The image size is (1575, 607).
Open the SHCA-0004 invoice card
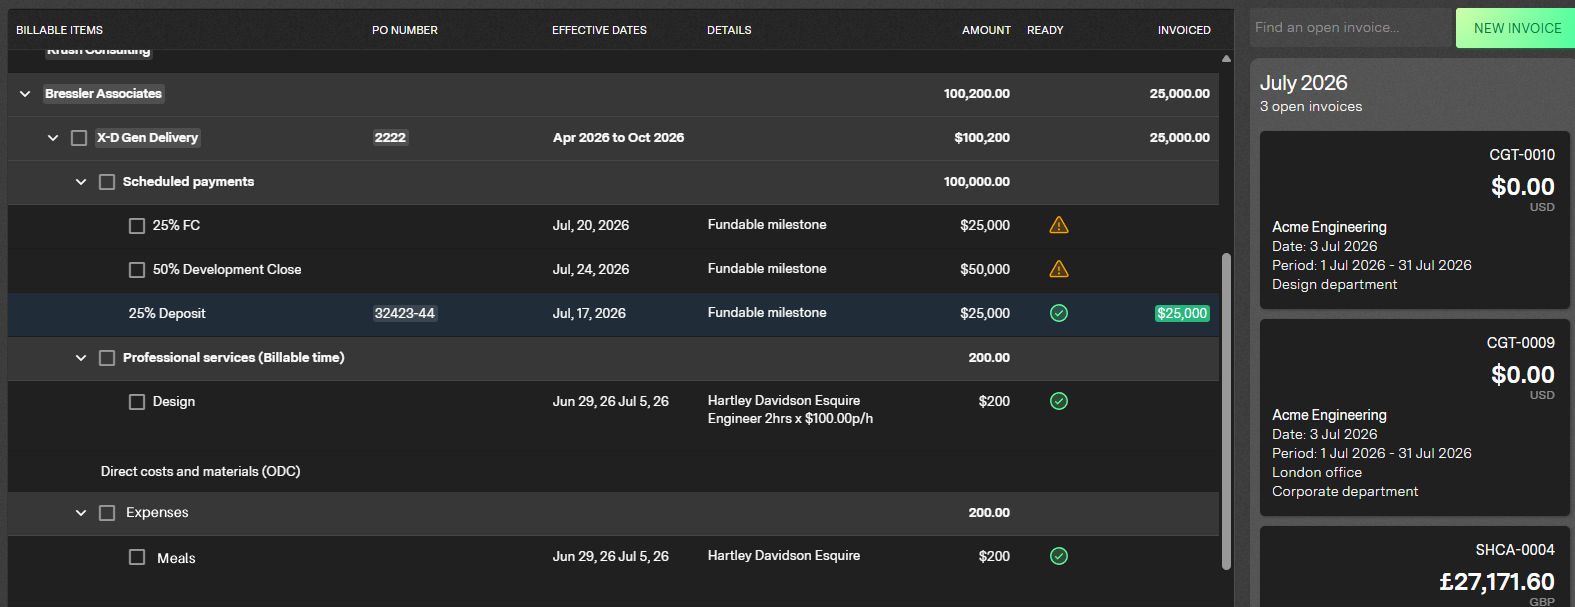[1414, 567]
